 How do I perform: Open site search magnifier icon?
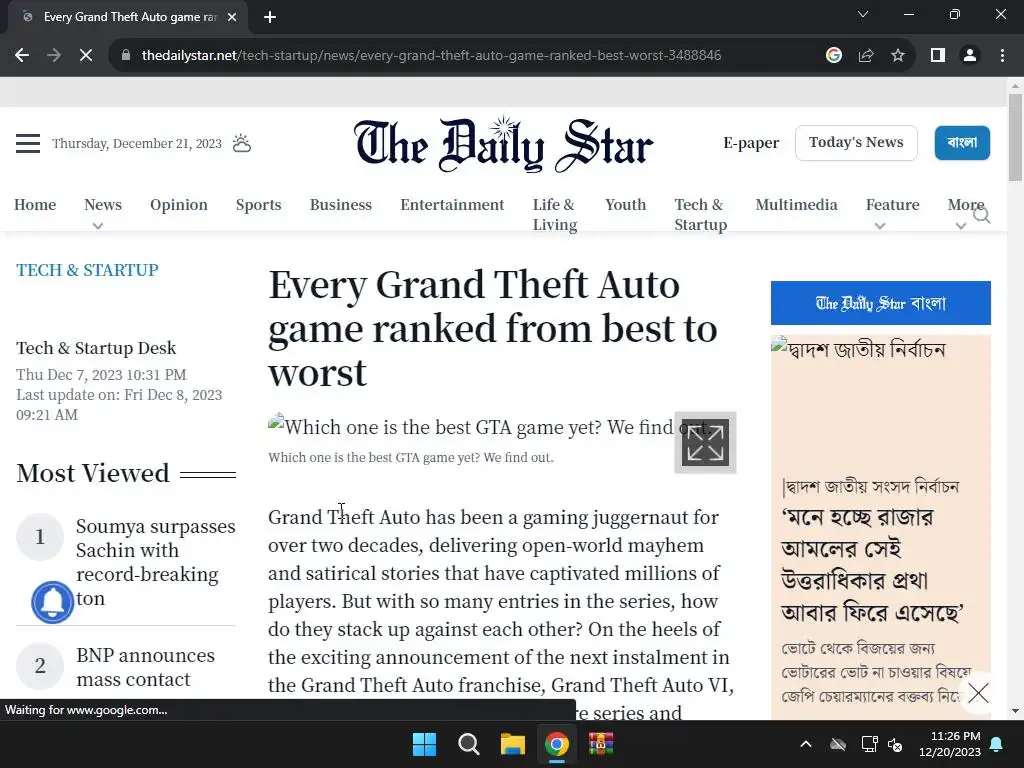click(x=982, y=215)
